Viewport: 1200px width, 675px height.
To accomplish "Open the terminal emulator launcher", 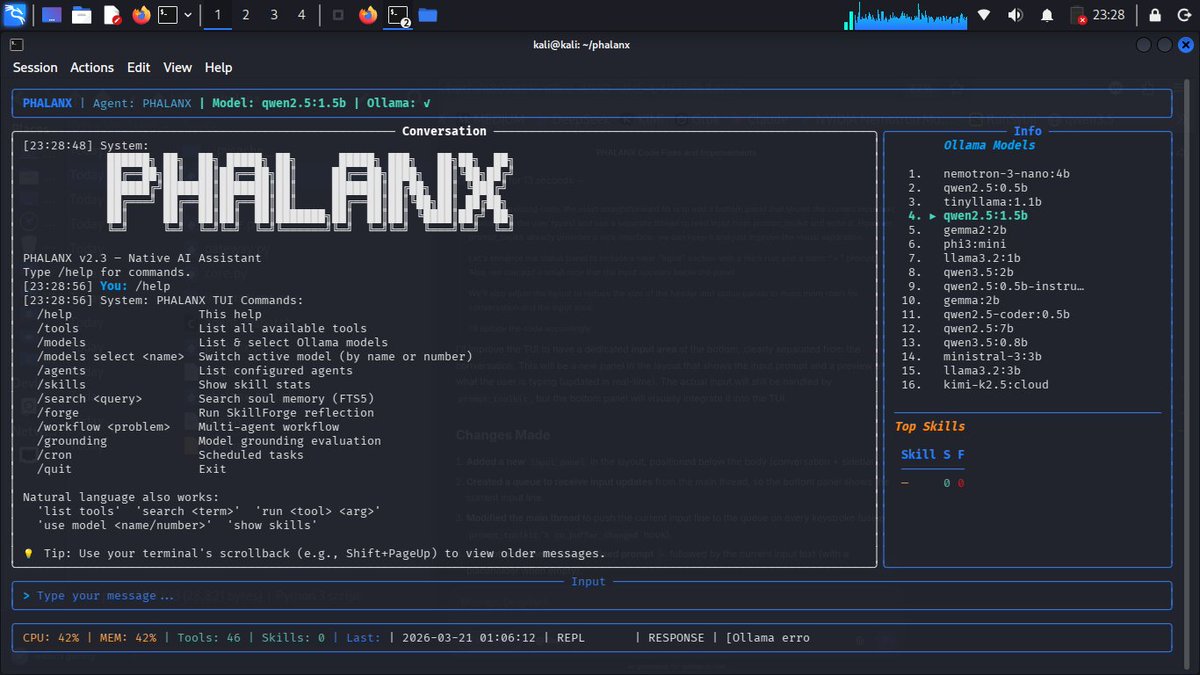I will [x=169, y=15].
